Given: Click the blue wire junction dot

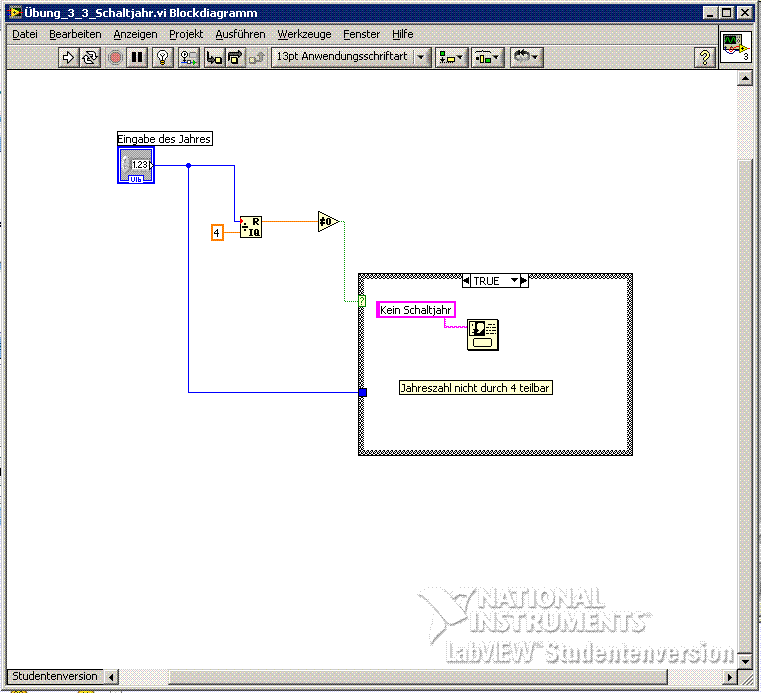Looking at the screenshot, I should (188, 165).
